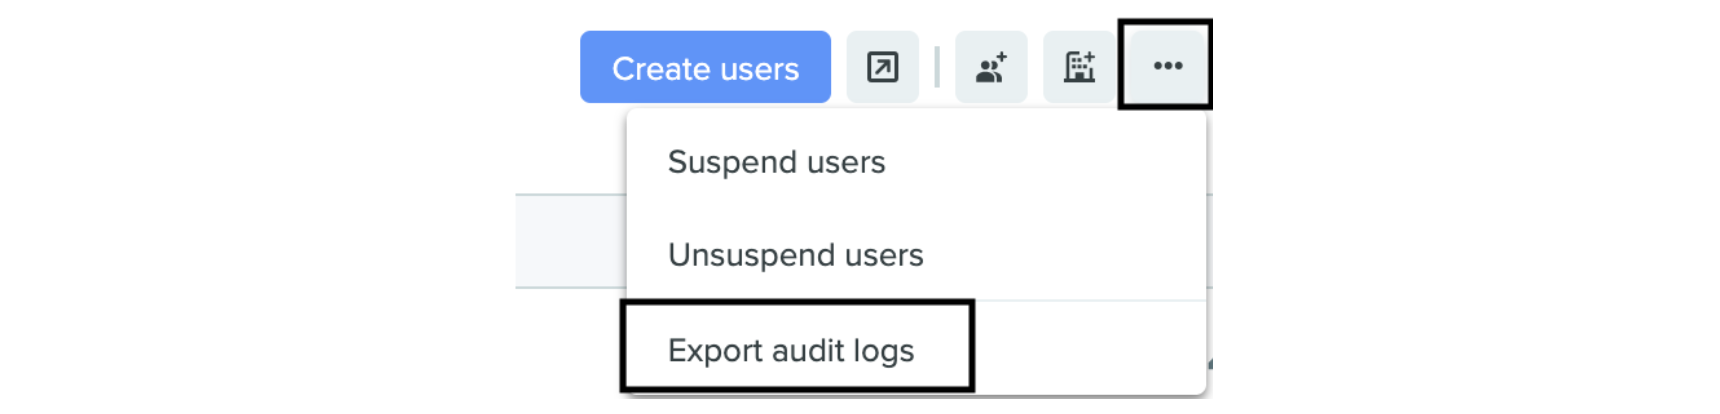Close the dropdown using the highlighted ellipsis
The image size is (1720, 414).
point(1167,66)
